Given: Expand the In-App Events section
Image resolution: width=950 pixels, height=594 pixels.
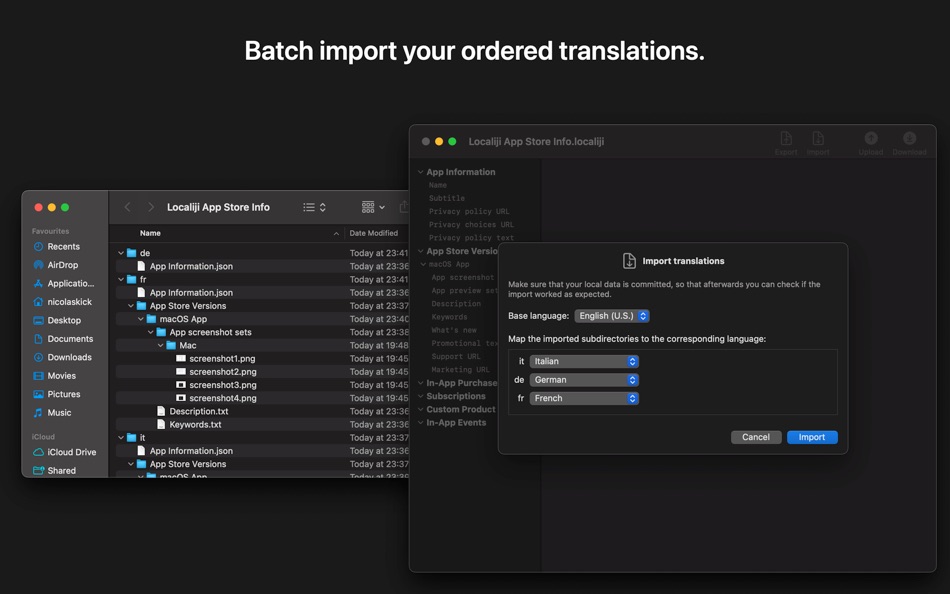Looking at the screenshot, I should click(420, 422).
